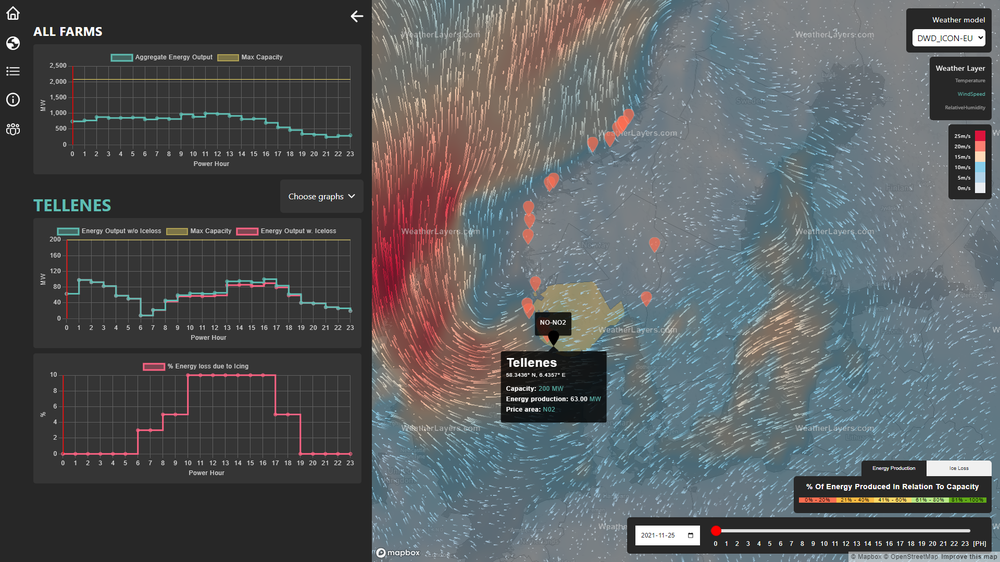1000x562 pixels.
Task: Switch to the Energy Production tab
Action: coord(893,468)
